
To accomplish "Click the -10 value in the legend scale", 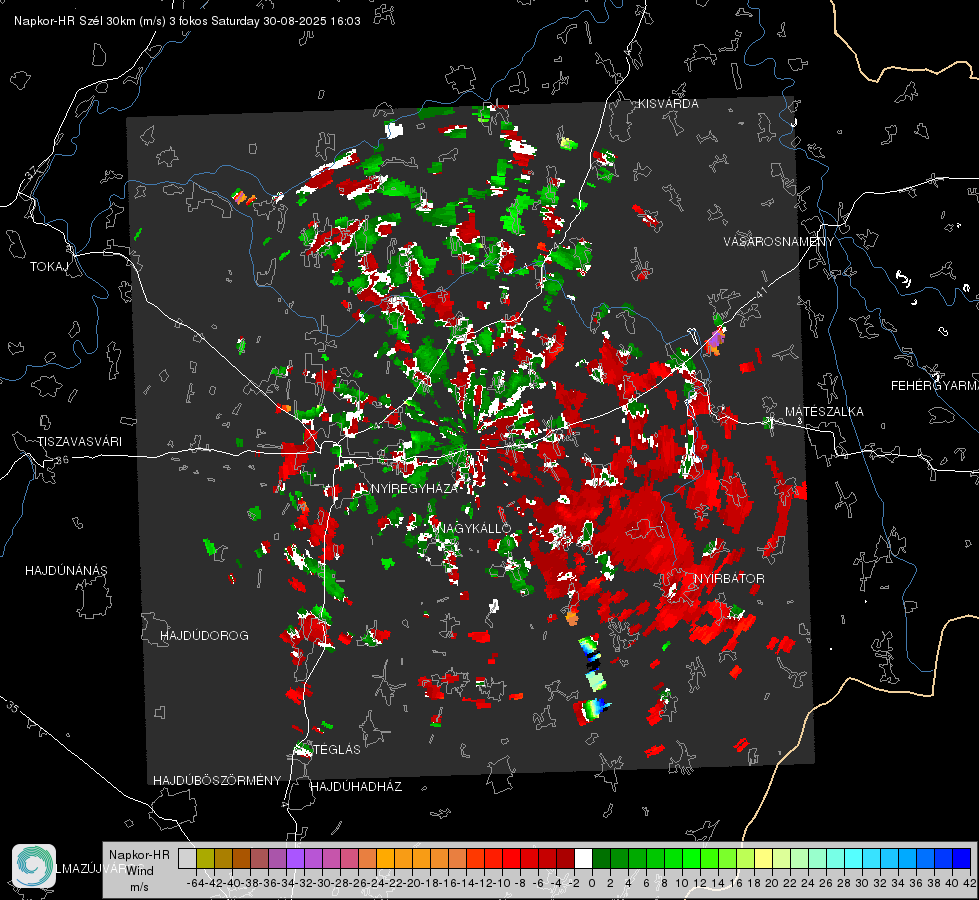I will [501, 883].
